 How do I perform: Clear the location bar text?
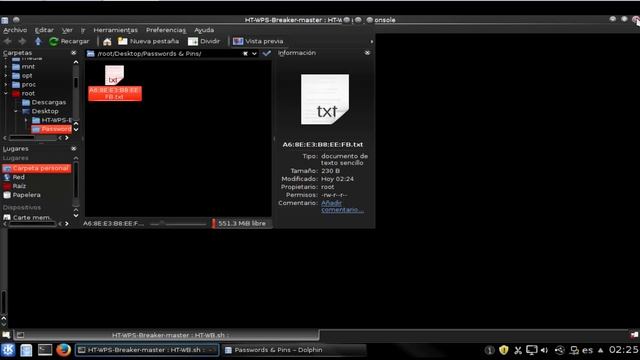245,53
